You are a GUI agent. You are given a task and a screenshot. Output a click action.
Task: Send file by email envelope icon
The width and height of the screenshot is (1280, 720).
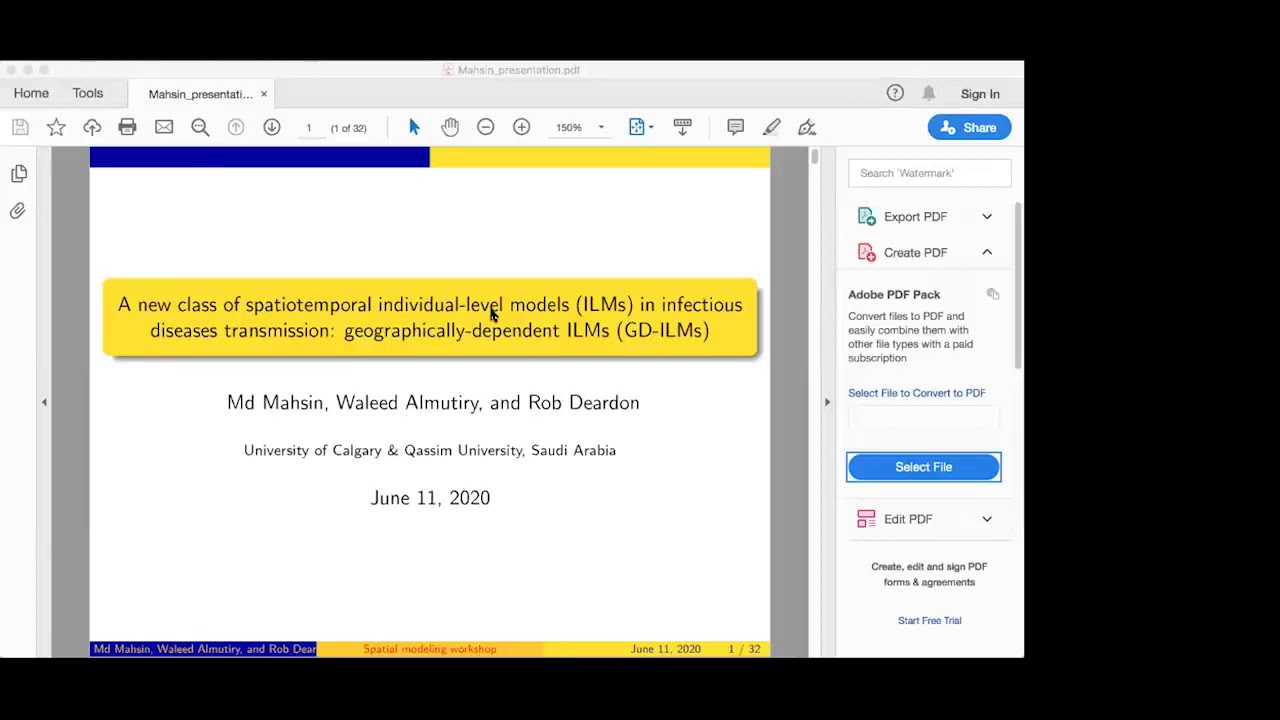tap(164, 127)
